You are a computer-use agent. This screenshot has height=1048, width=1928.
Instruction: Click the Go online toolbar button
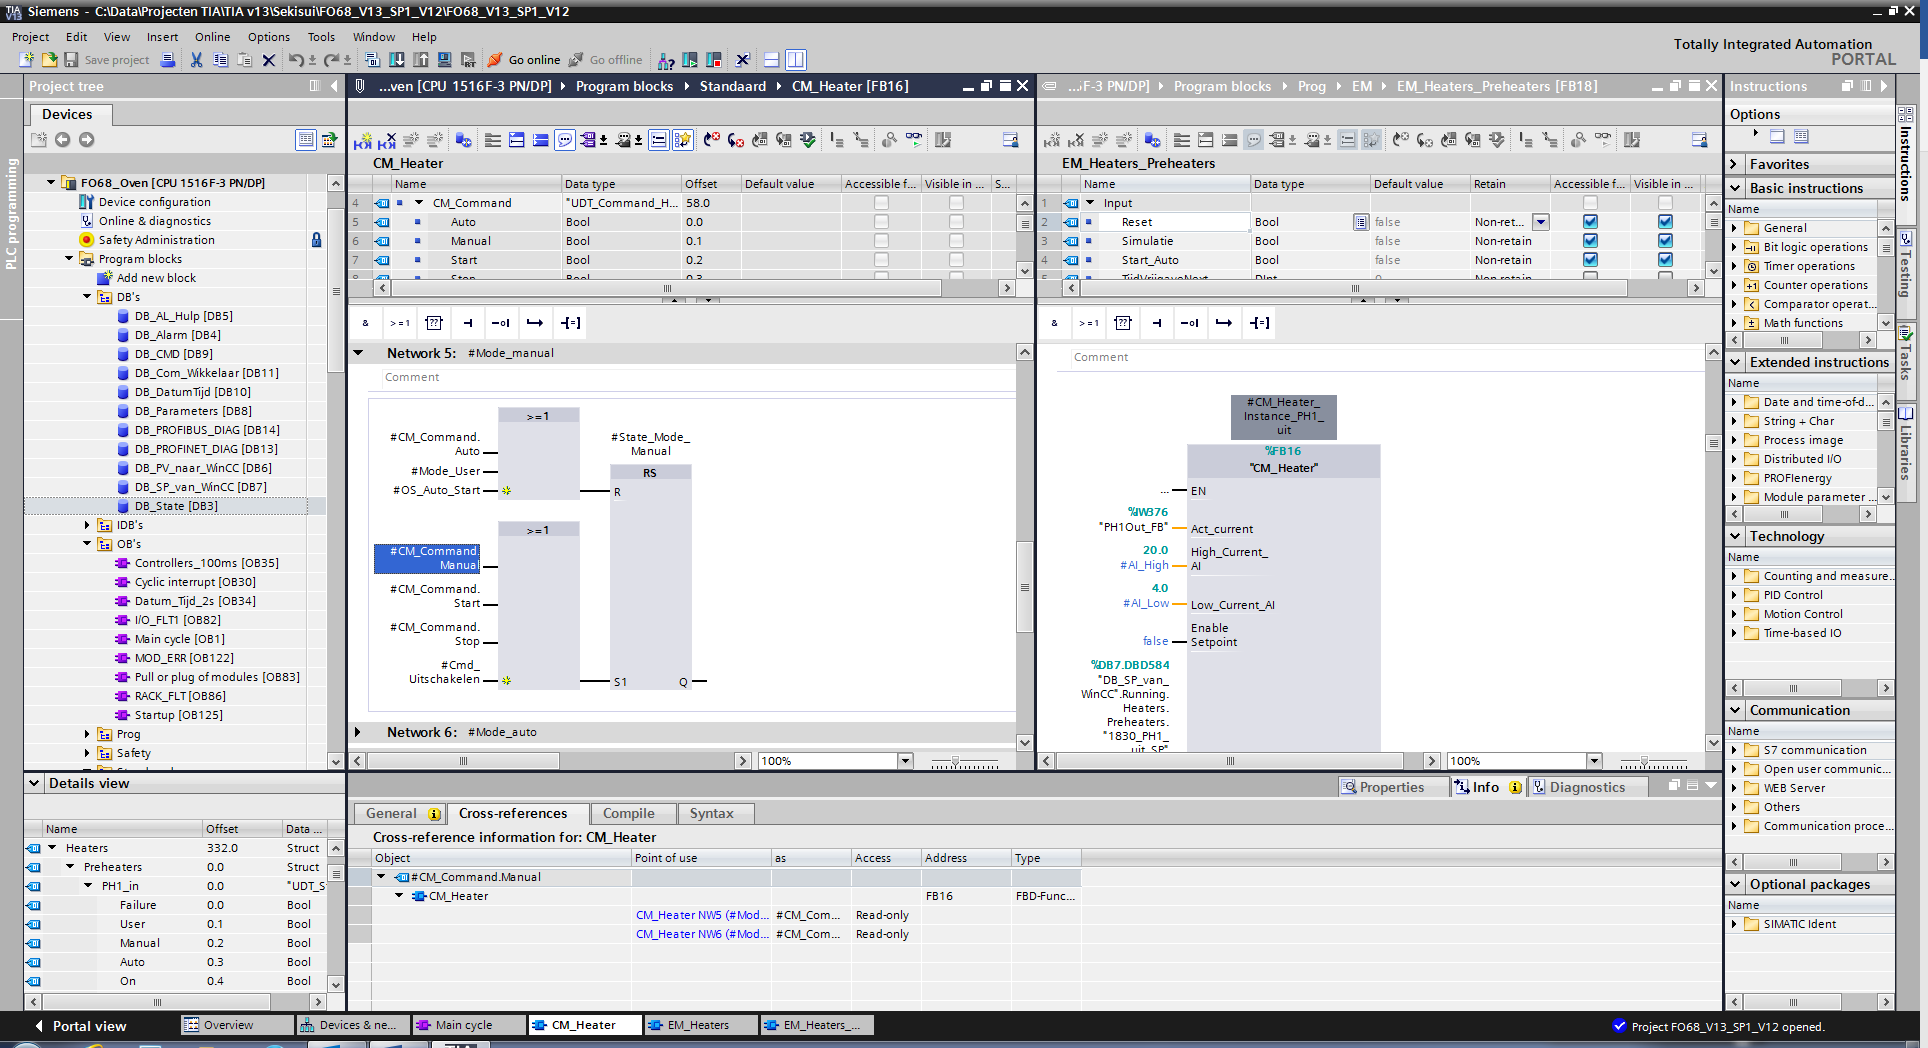coord(524,60)
